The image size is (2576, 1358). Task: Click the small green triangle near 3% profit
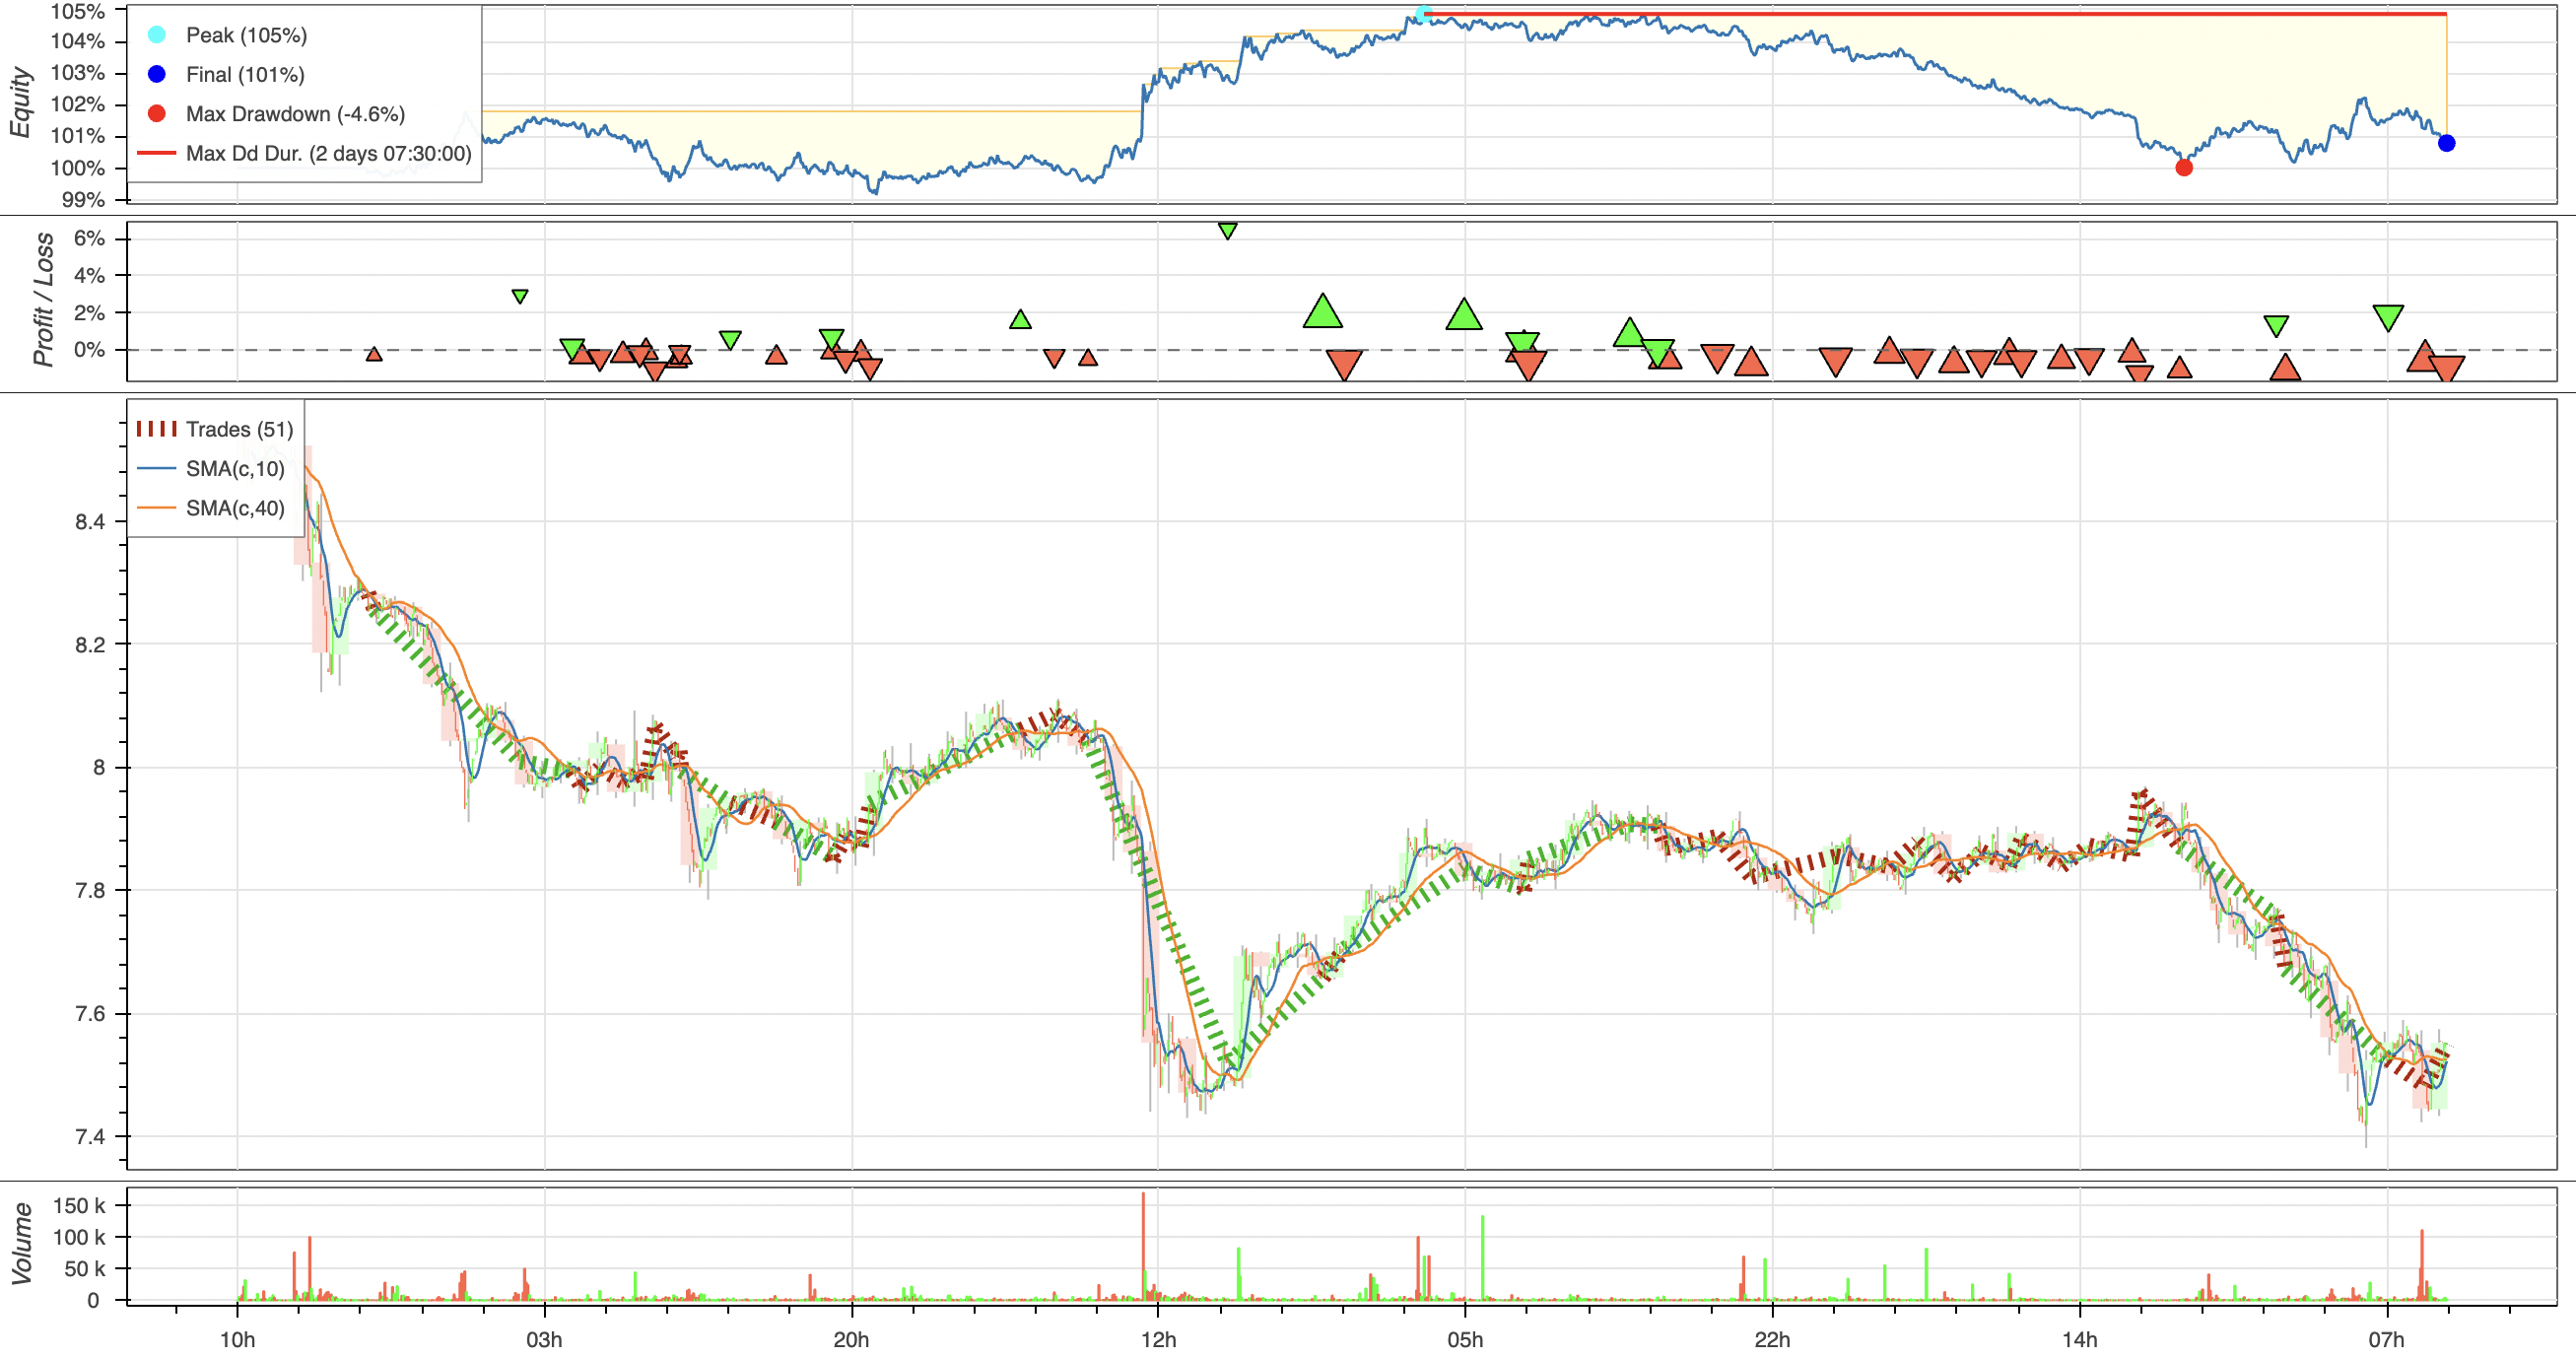520,296
